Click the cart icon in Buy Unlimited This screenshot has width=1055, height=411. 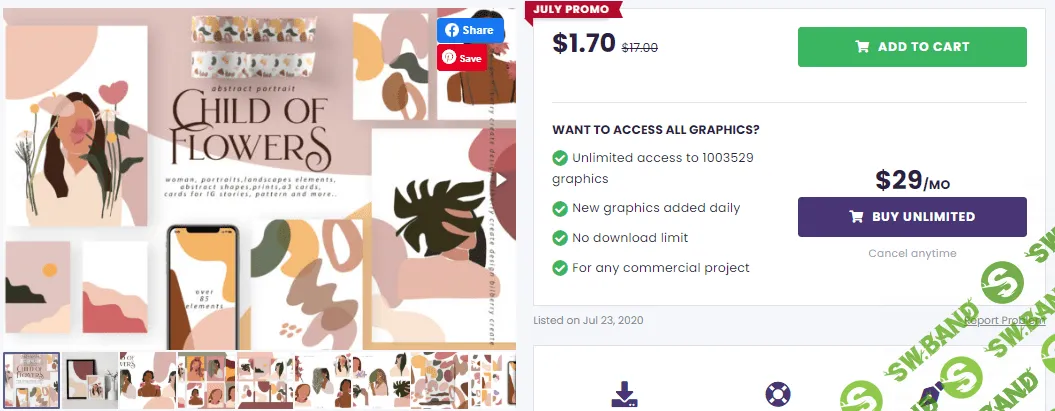pyautogui.click(x=856, y=217)
